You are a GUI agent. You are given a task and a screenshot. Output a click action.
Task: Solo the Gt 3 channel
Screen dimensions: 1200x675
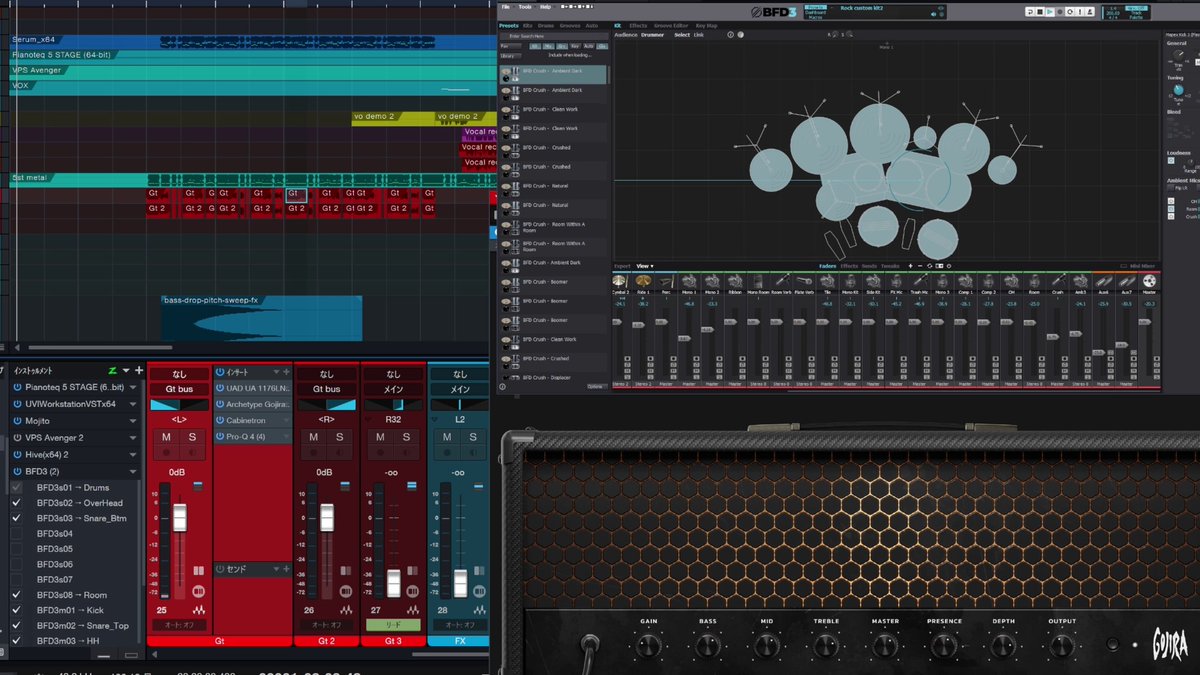[x=406, y=437]
